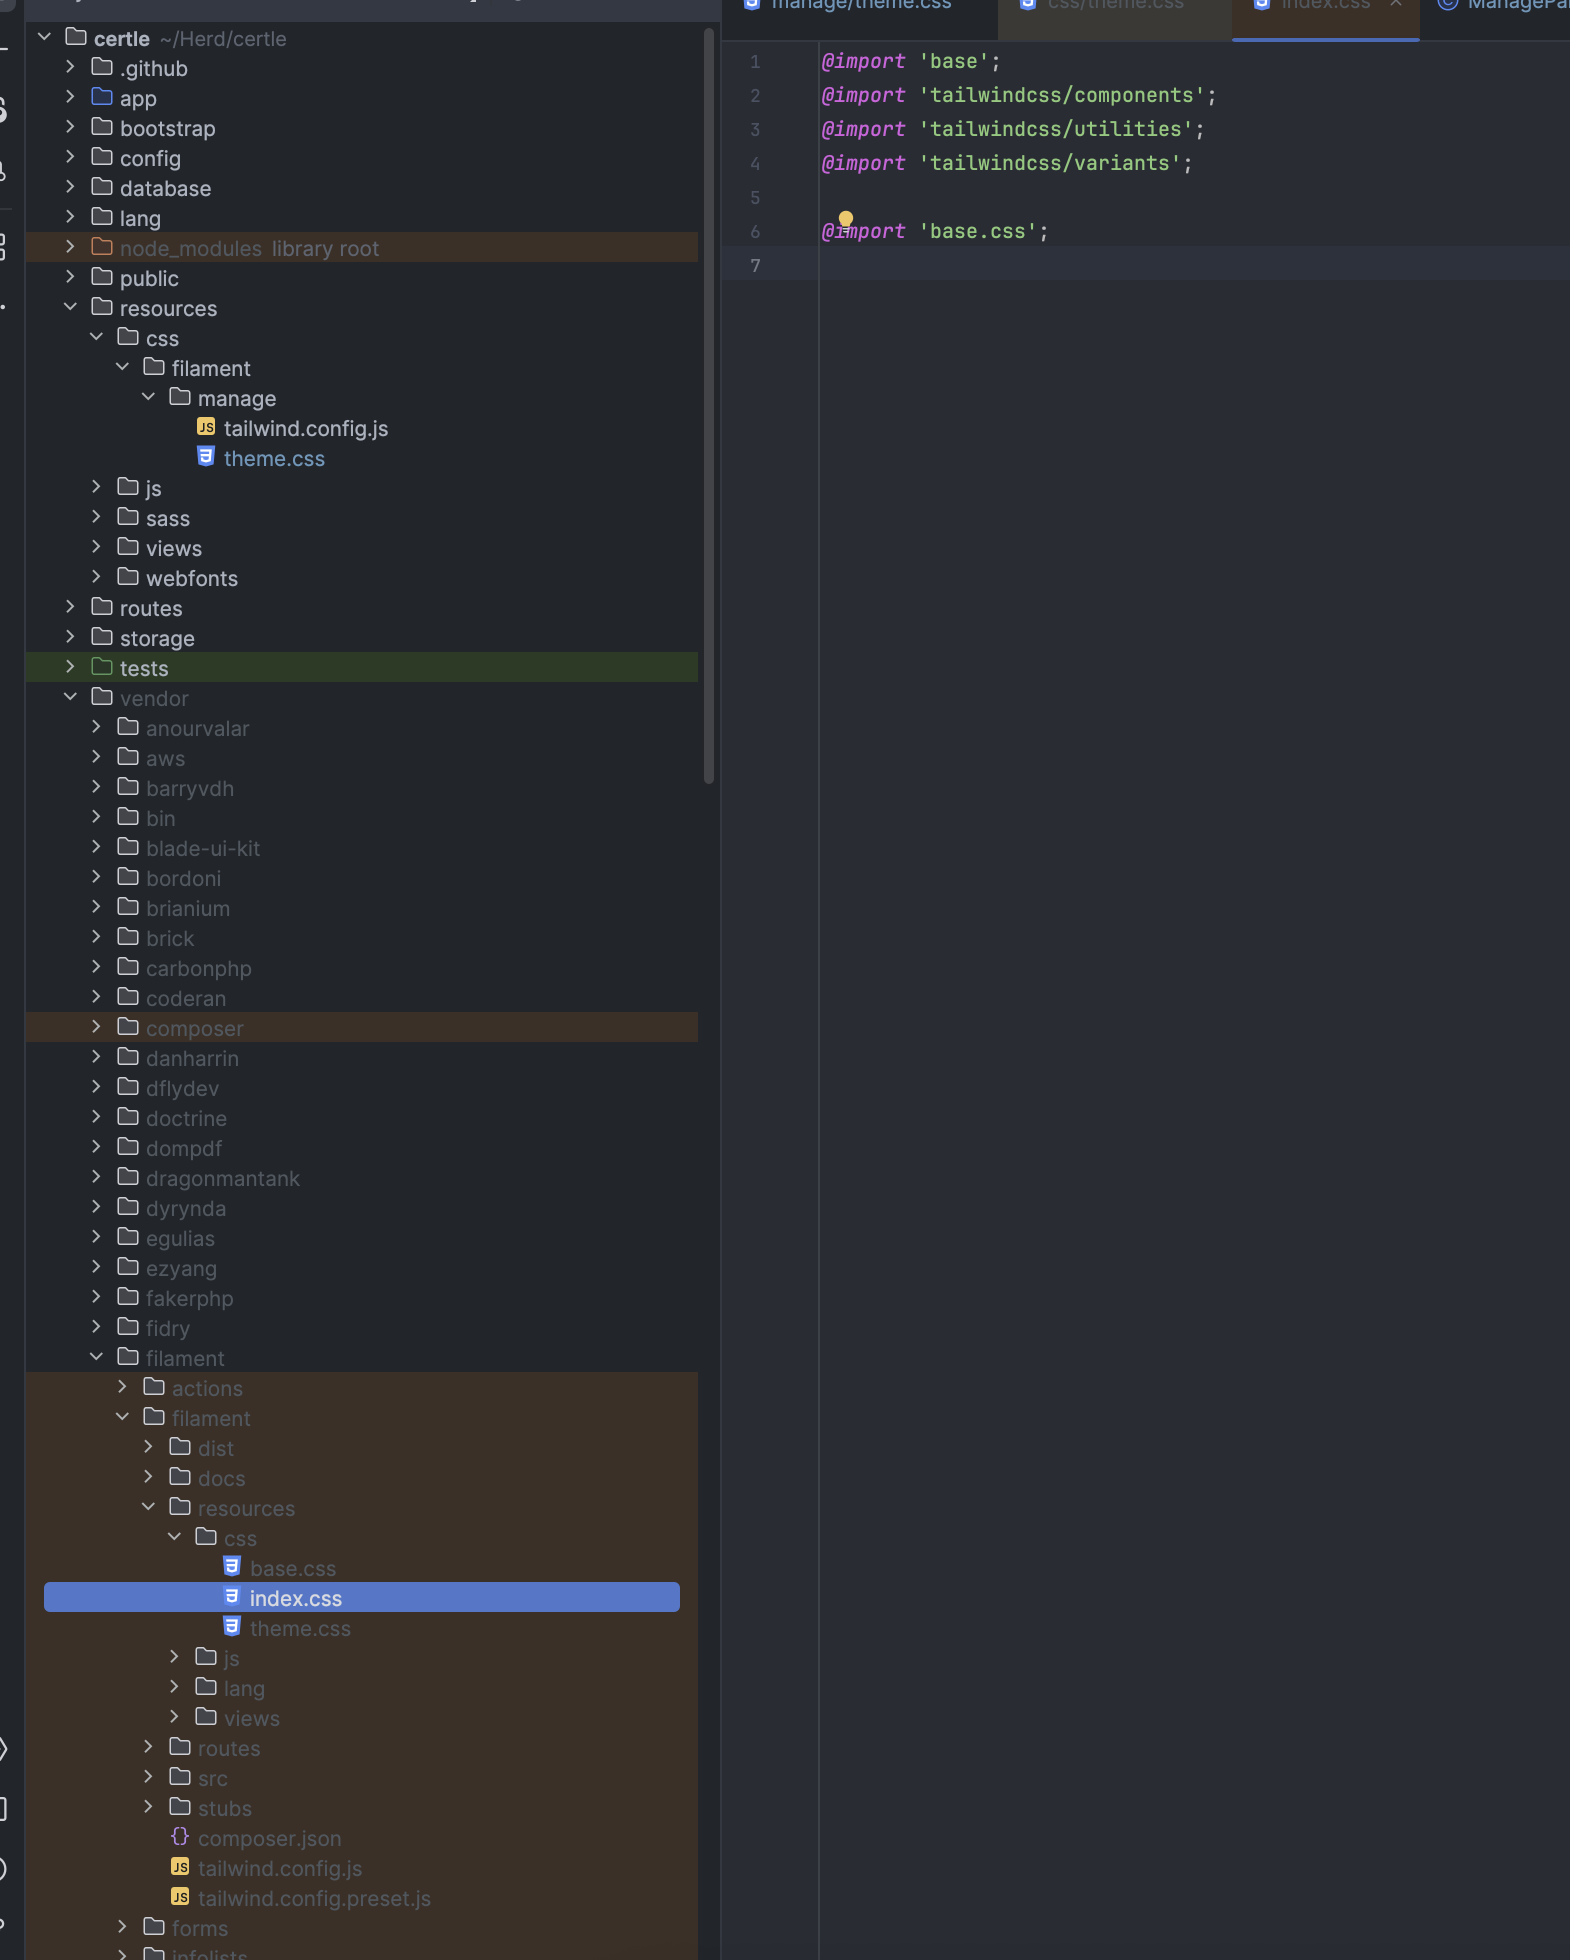The height and width of the screenshot is (1960, 1570).
Task: Click the braces icon beside composer.json
Action: pyautogui.click(x=180, y=1837)
